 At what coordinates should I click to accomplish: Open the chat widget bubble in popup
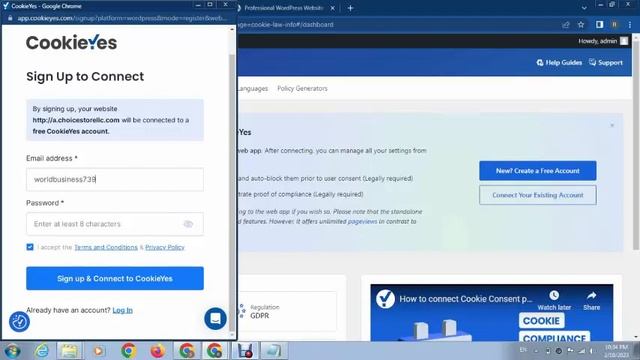[x=215, y=318]
